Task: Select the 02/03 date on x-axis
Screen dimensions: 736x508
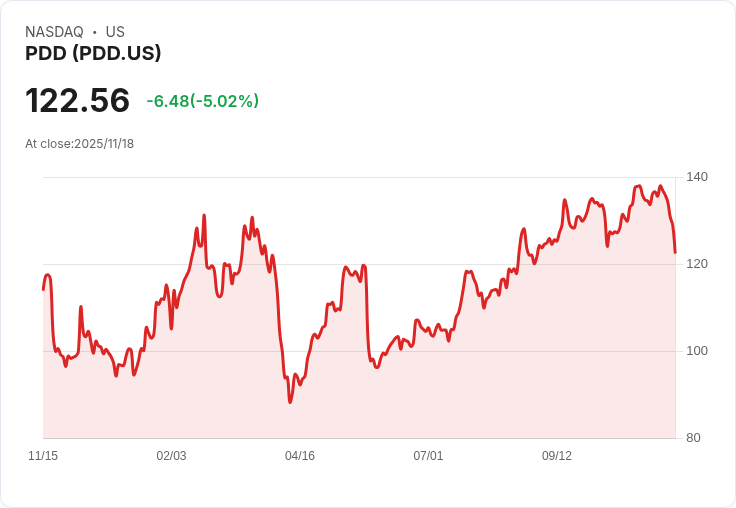Action: coord(171,456)
